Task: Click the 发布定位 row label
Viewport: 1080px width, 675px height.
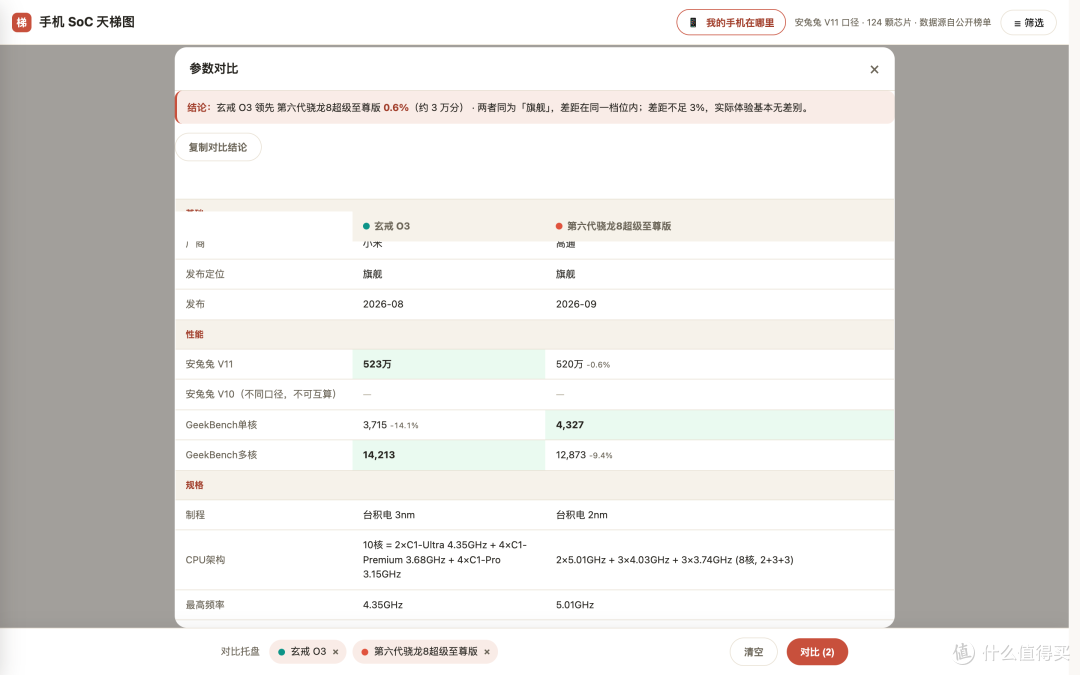Action: 205,274
